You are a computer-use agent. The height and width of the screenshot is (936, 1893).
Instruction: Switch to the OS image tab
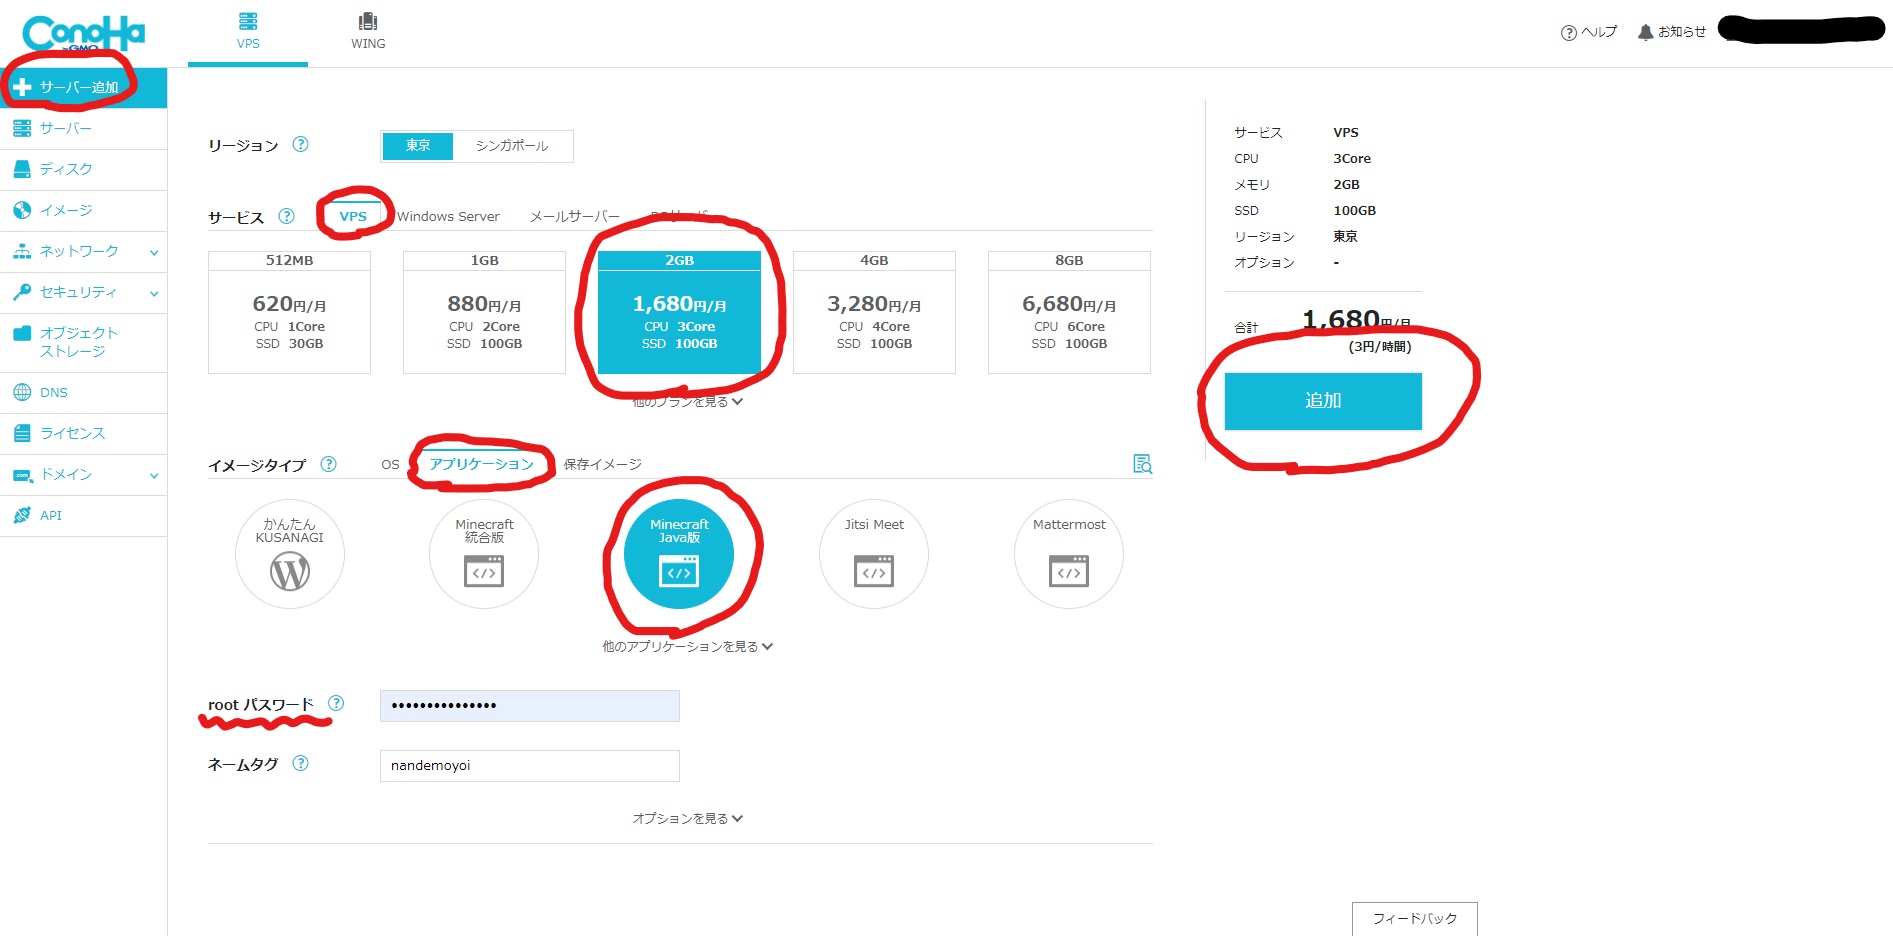[x=390, y=464]
